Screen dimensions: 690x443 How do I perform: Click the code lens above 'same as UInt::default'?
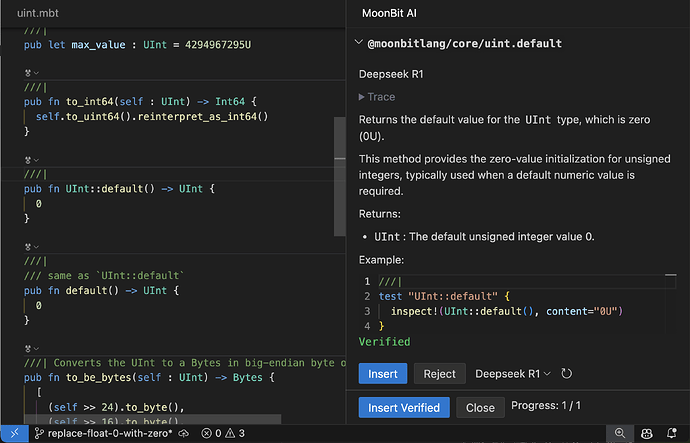32,247
